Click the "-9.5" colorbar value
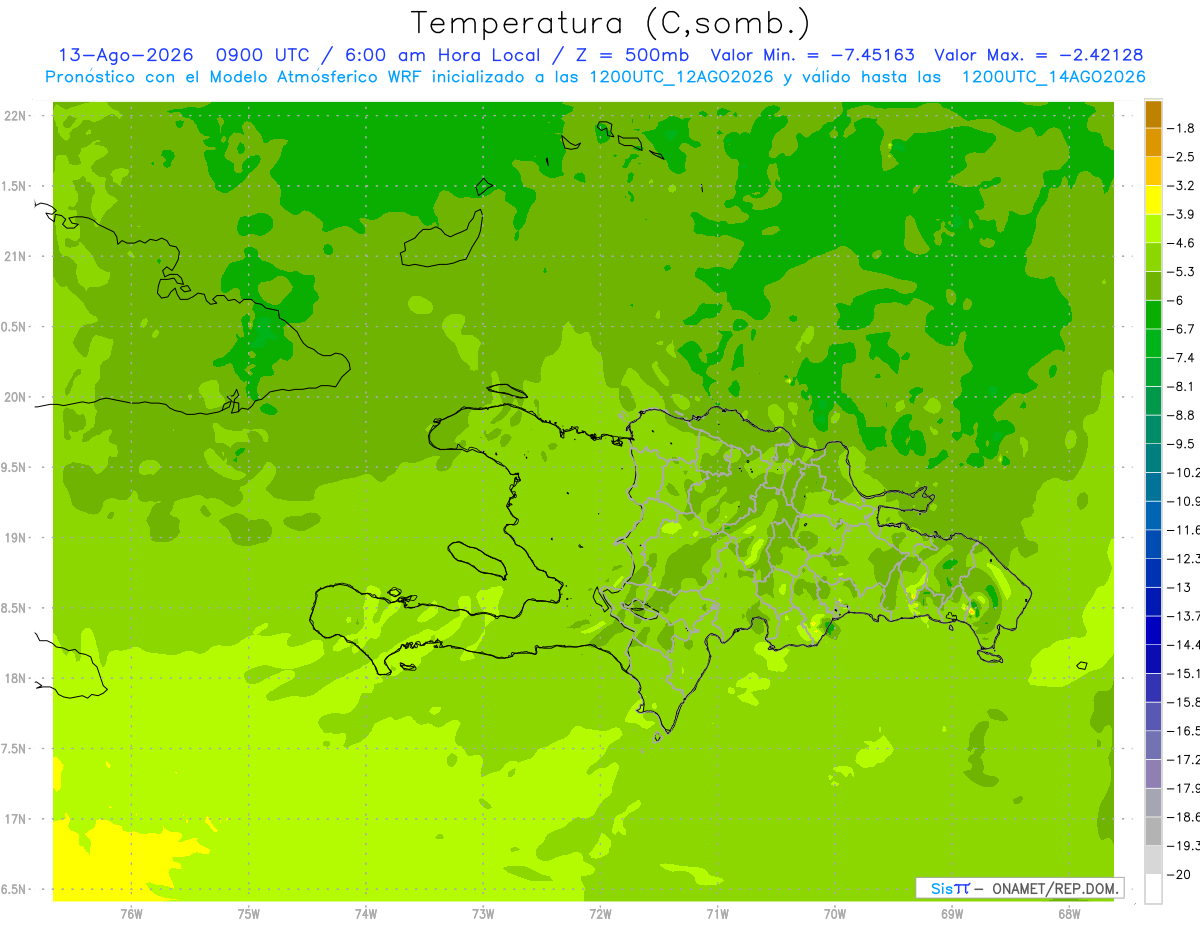This screenshot has height=927, width=1200. pyautogui.click(x=1183, y=444)
